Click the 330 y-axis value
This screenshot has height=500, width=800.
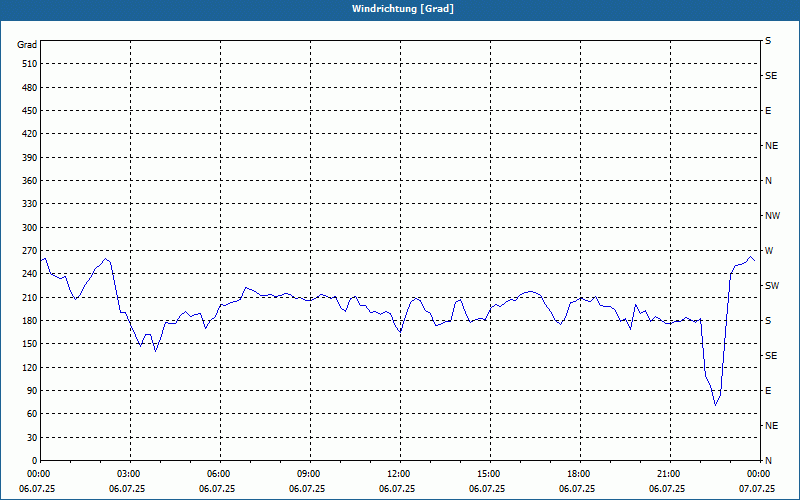[x=30, y=204]
